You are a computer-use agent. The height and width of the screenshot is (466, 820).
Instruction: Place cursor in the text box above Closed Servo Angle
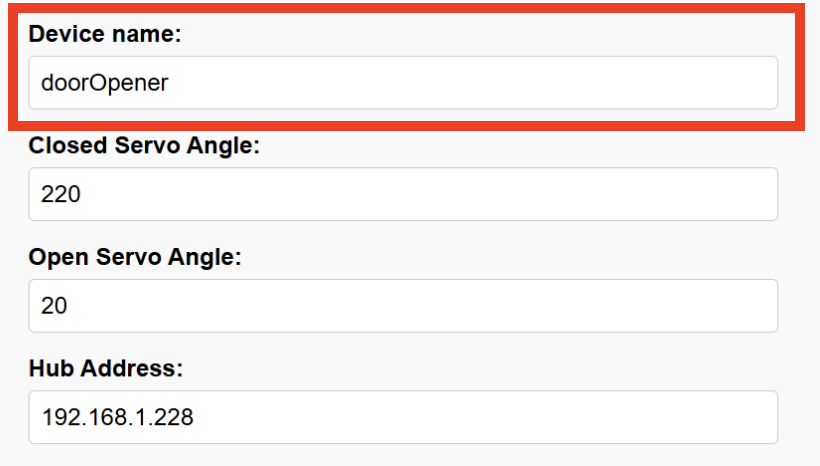403,83
